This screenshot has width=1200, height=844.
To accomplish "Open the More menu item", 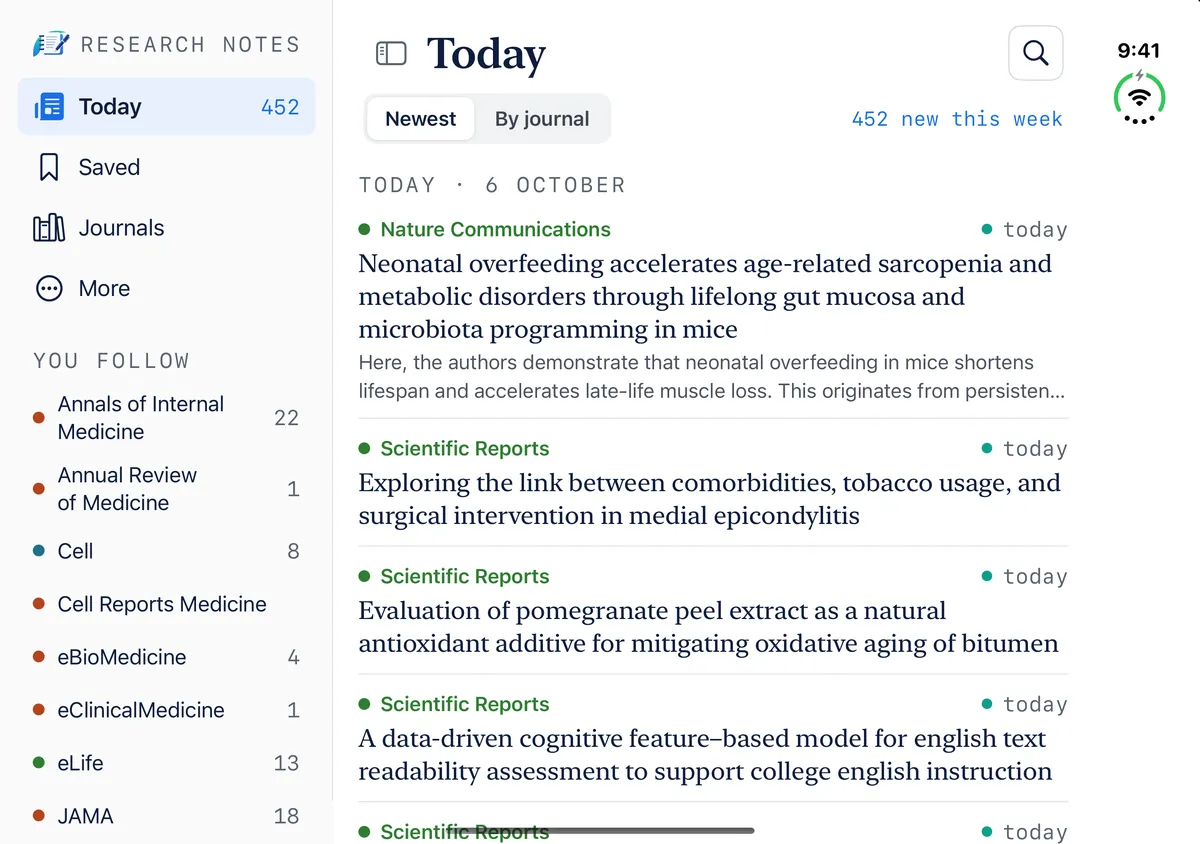I will 167,289.
